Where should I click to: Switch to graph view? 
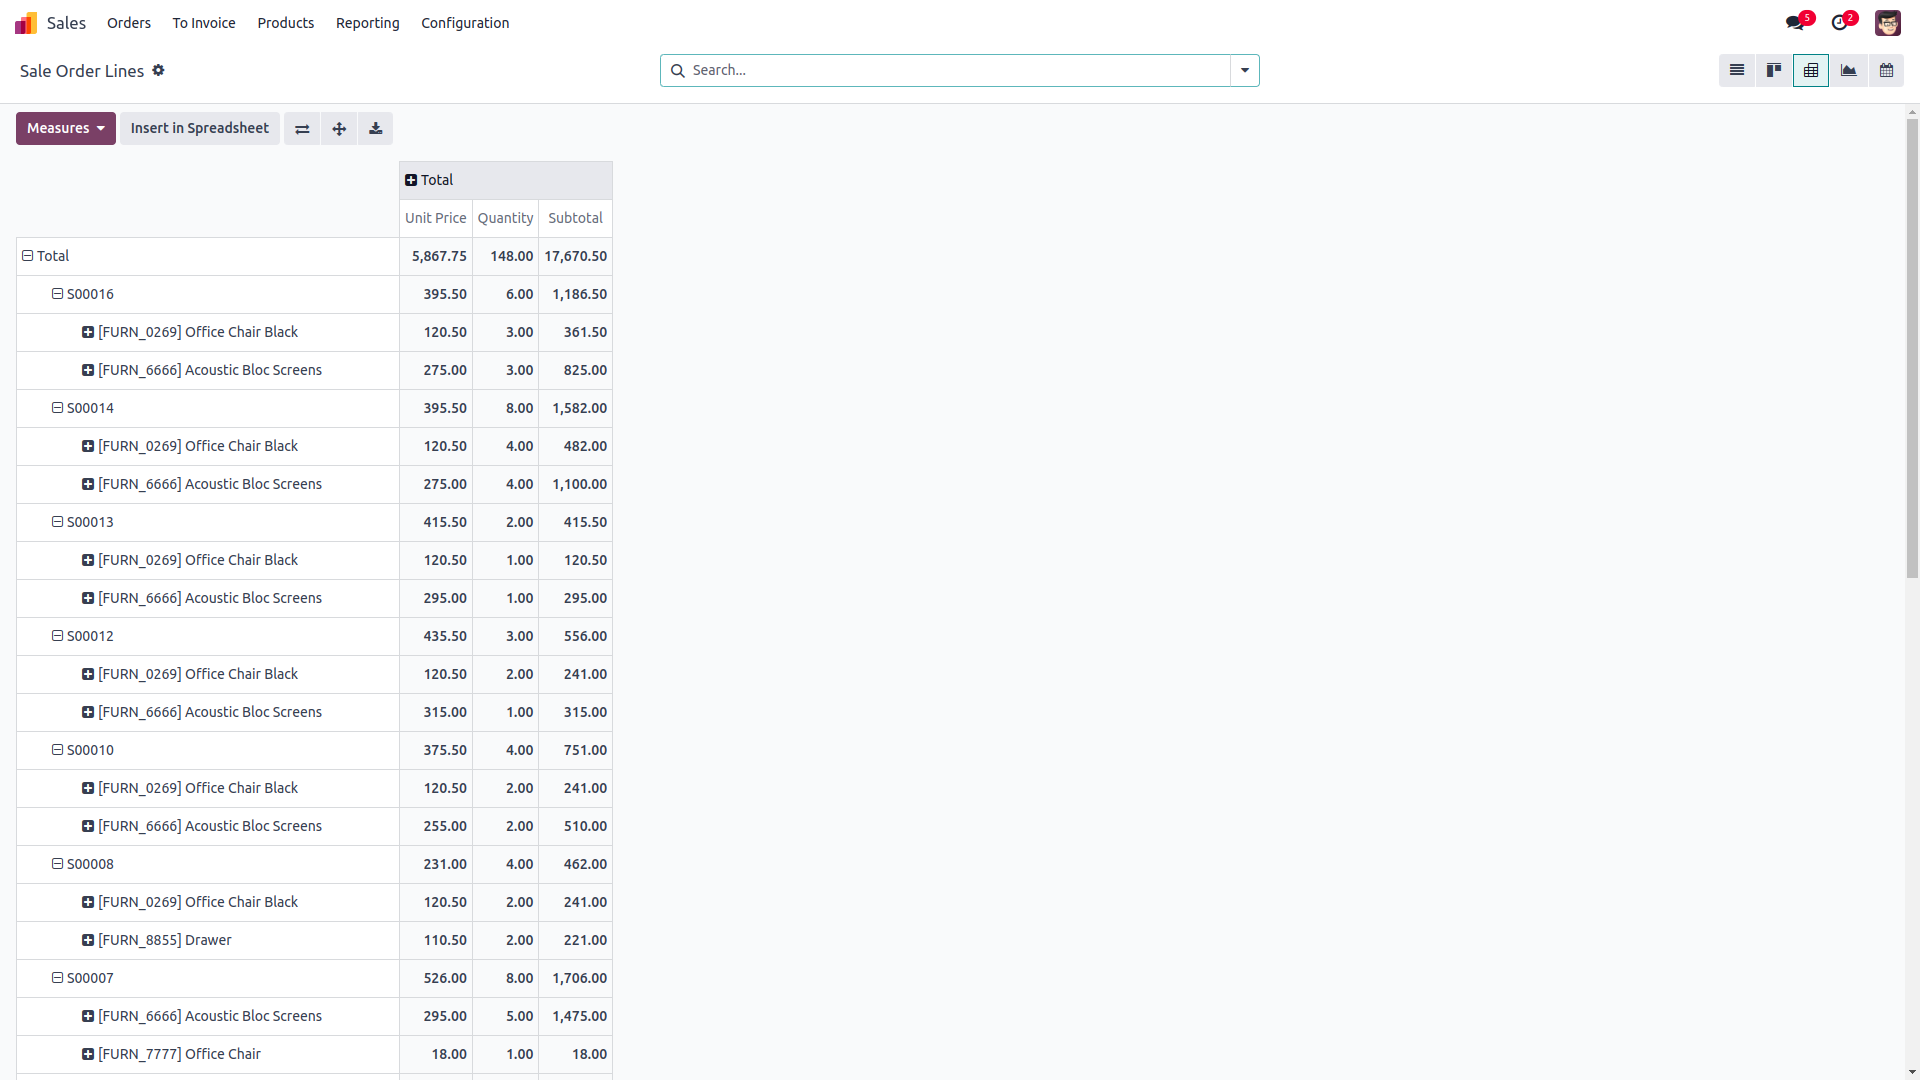point(1848,71)
